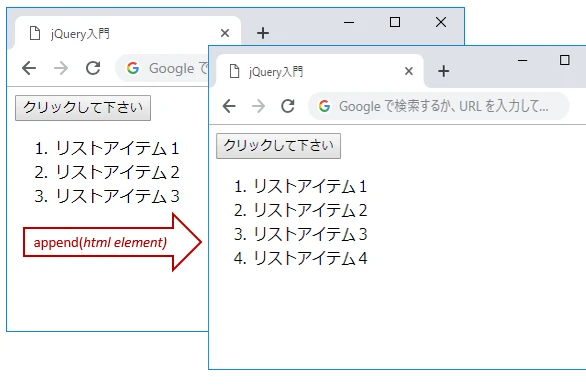Viewport: 586px width, 385px height.
Task: Close the rear browser window
Action: tap(441, 22)
